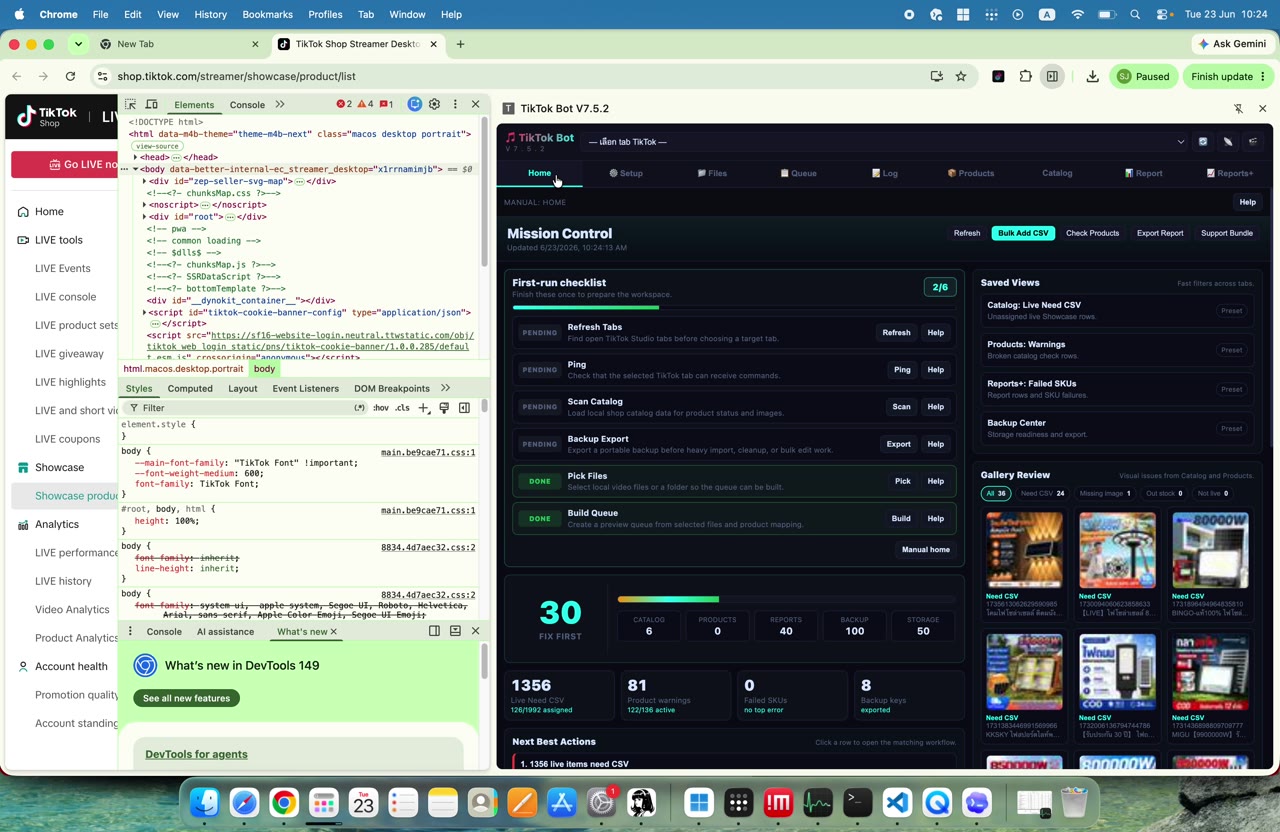Open the DevTools three-dot customize menu
Viewport: 1280px width, 832px height.
point(455,104)
